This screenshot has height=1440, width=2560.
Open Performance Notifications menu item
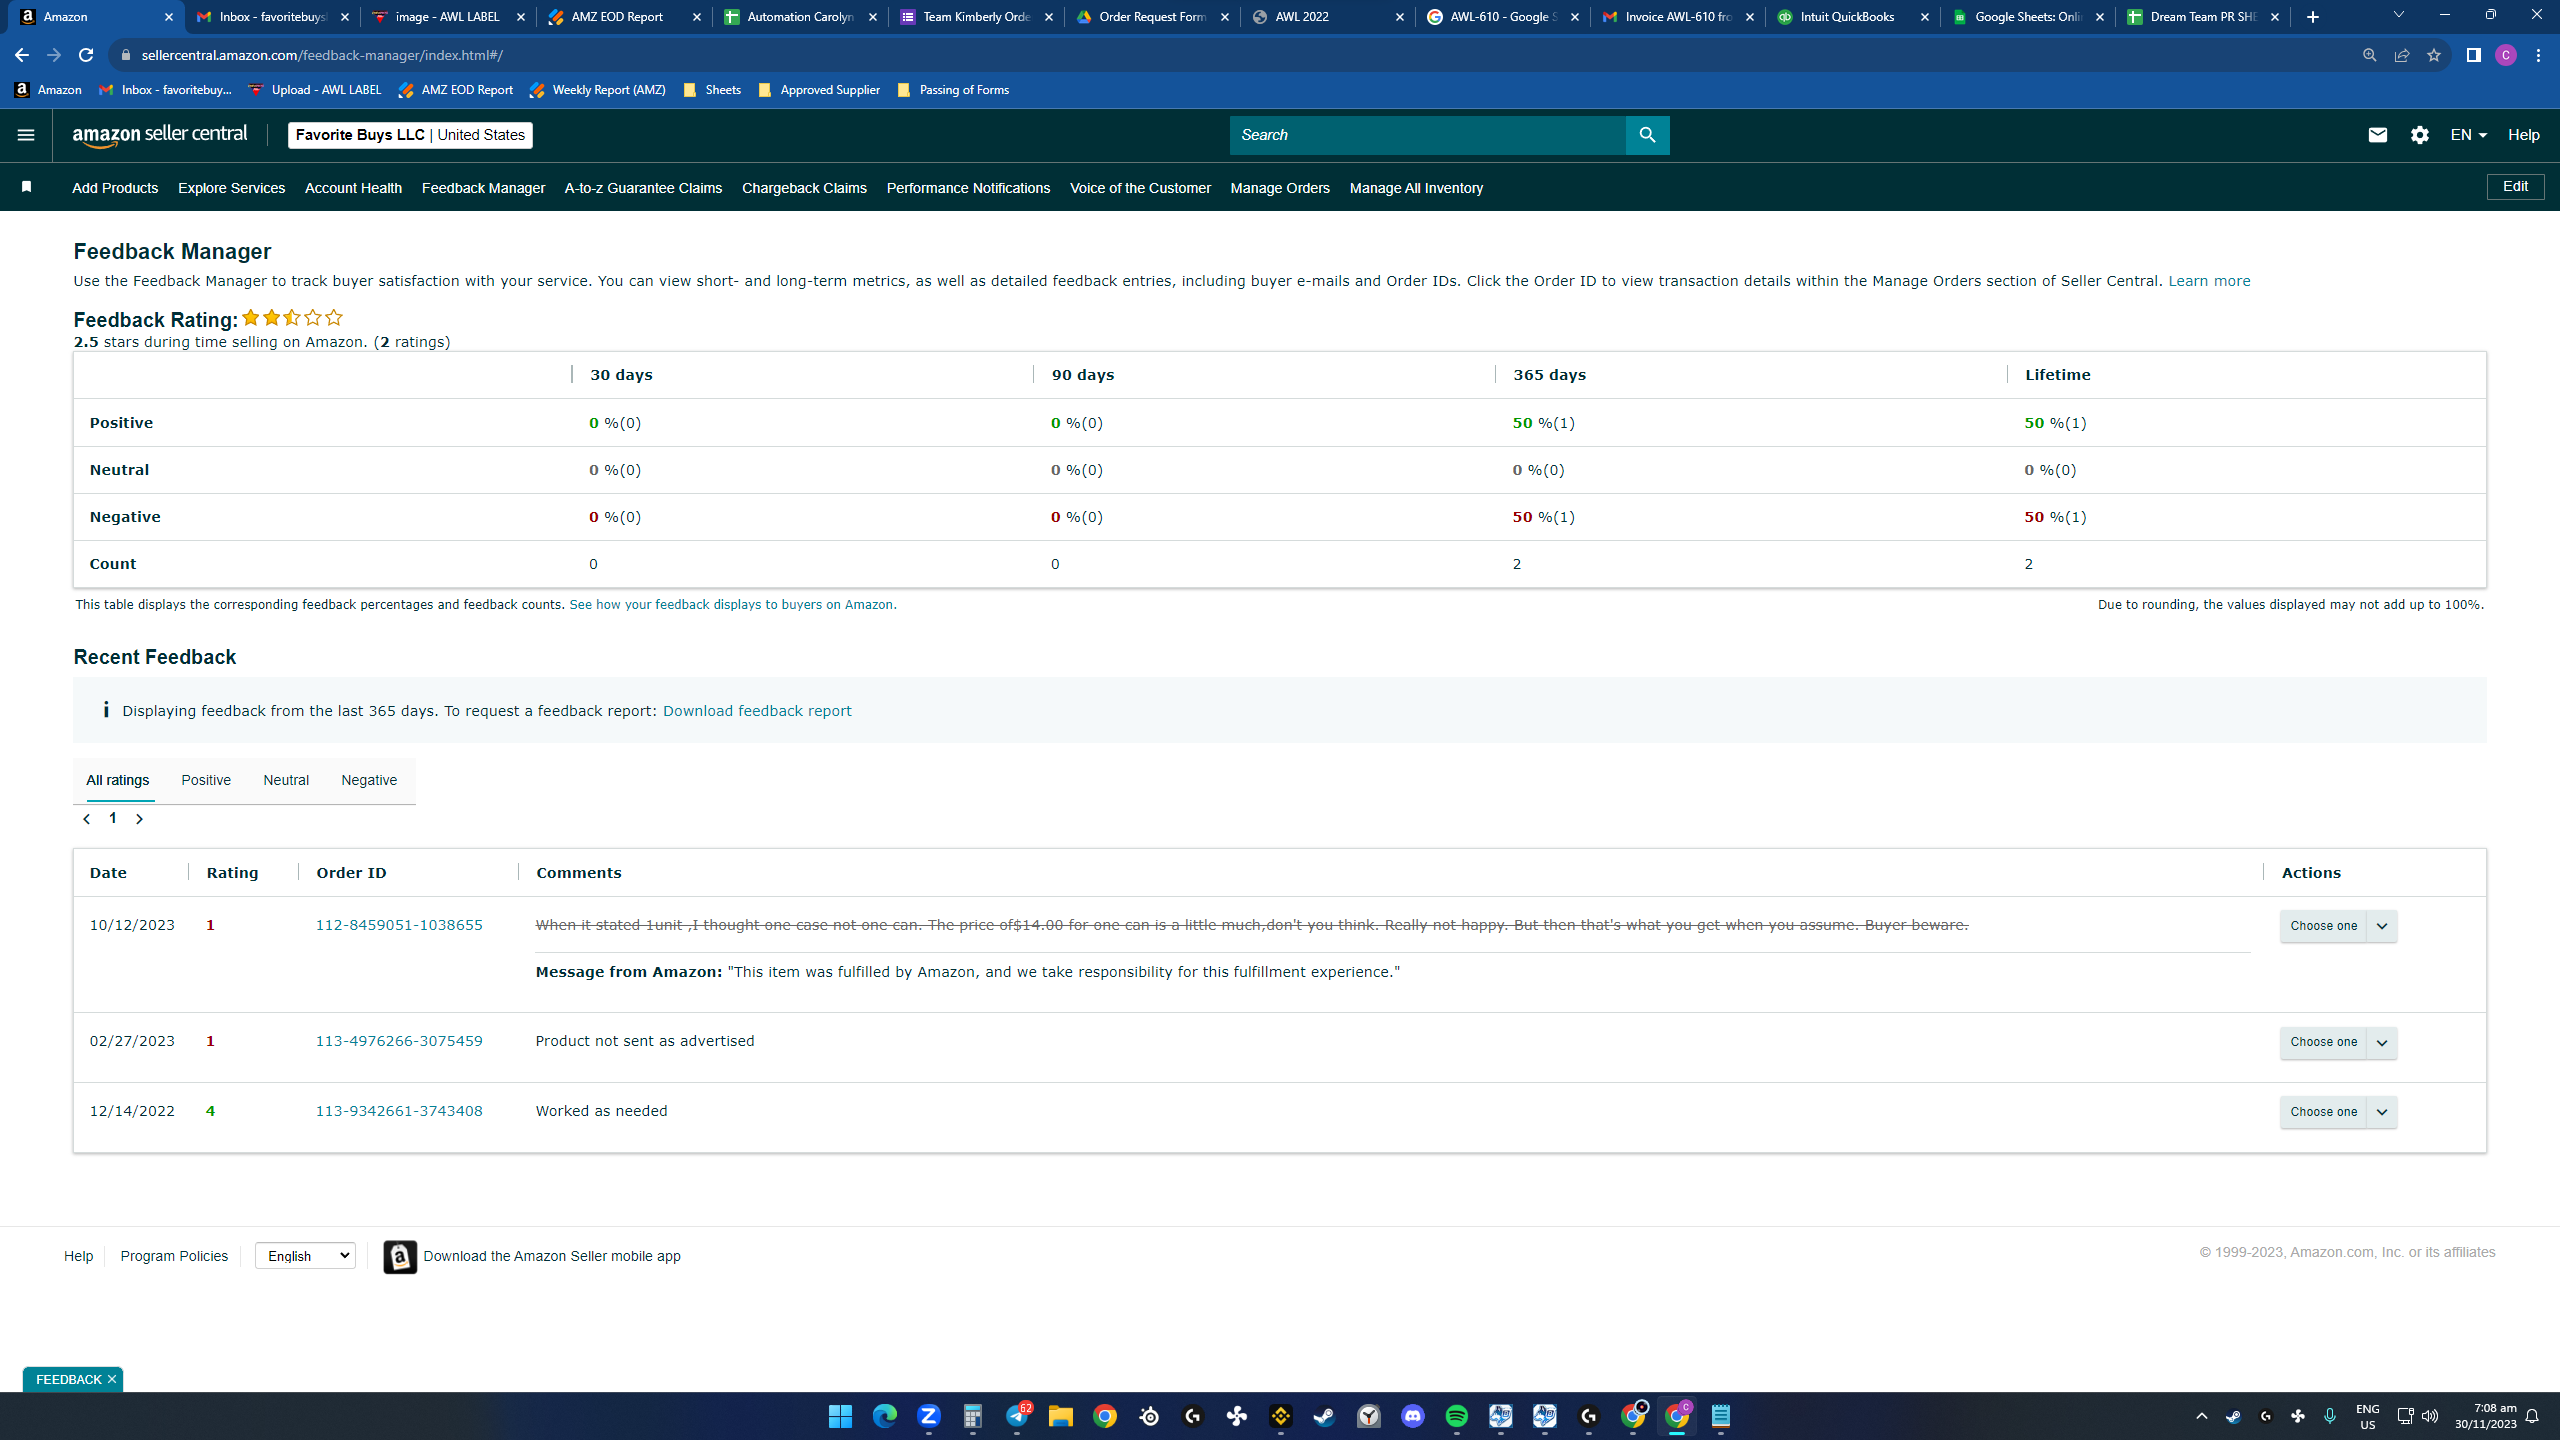pyautogui.click(x=968, y=188)
